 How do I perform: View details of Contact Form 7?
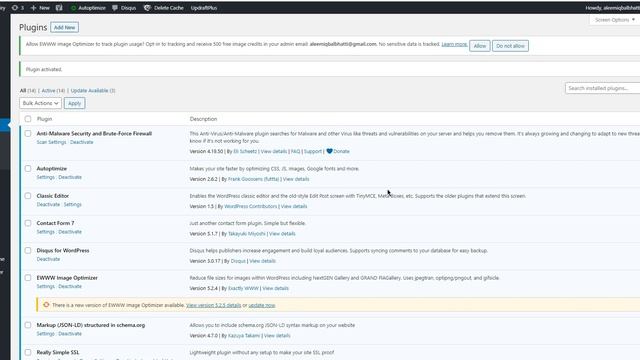[282, 234]
